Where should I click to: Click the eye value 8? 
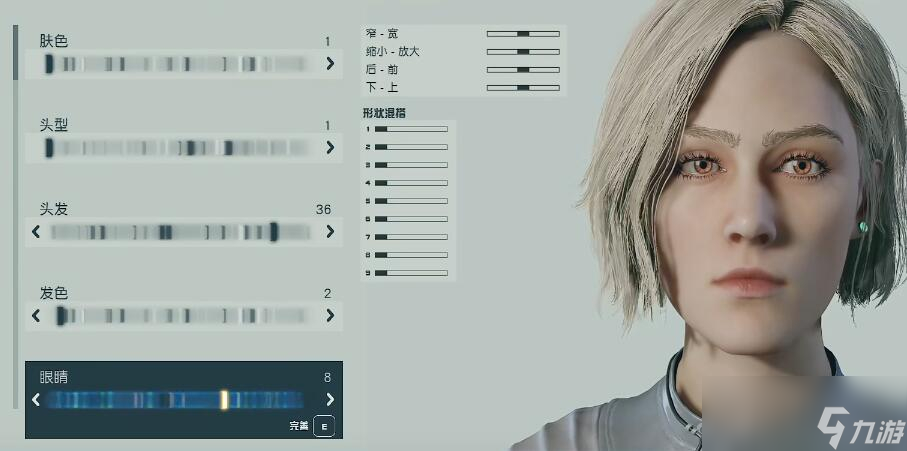327,378
